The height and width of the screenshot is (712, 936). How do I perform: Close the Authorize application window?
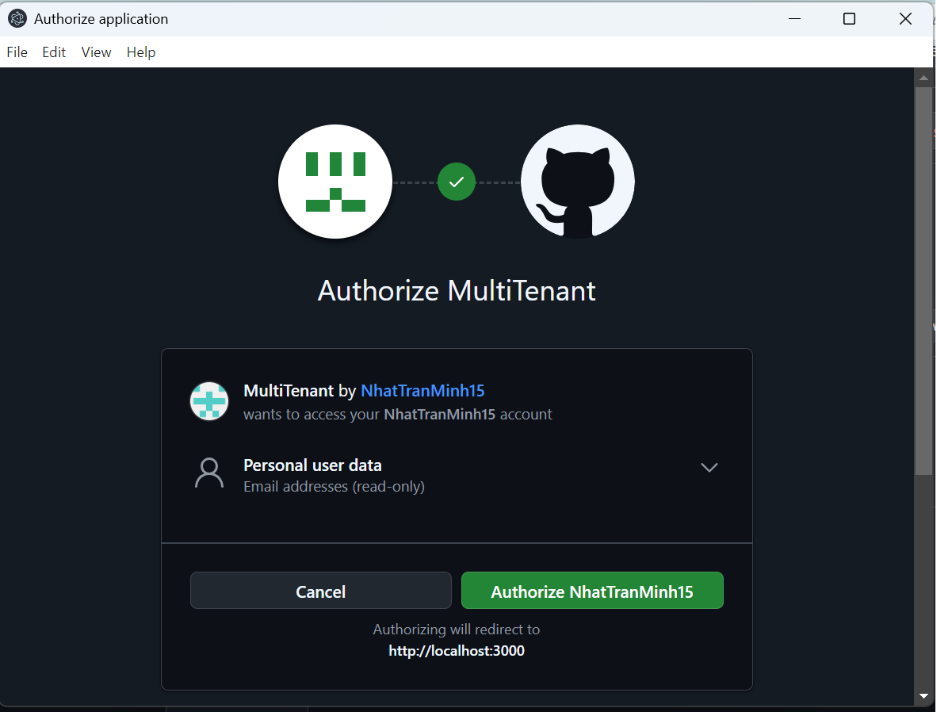coord(905,19)
